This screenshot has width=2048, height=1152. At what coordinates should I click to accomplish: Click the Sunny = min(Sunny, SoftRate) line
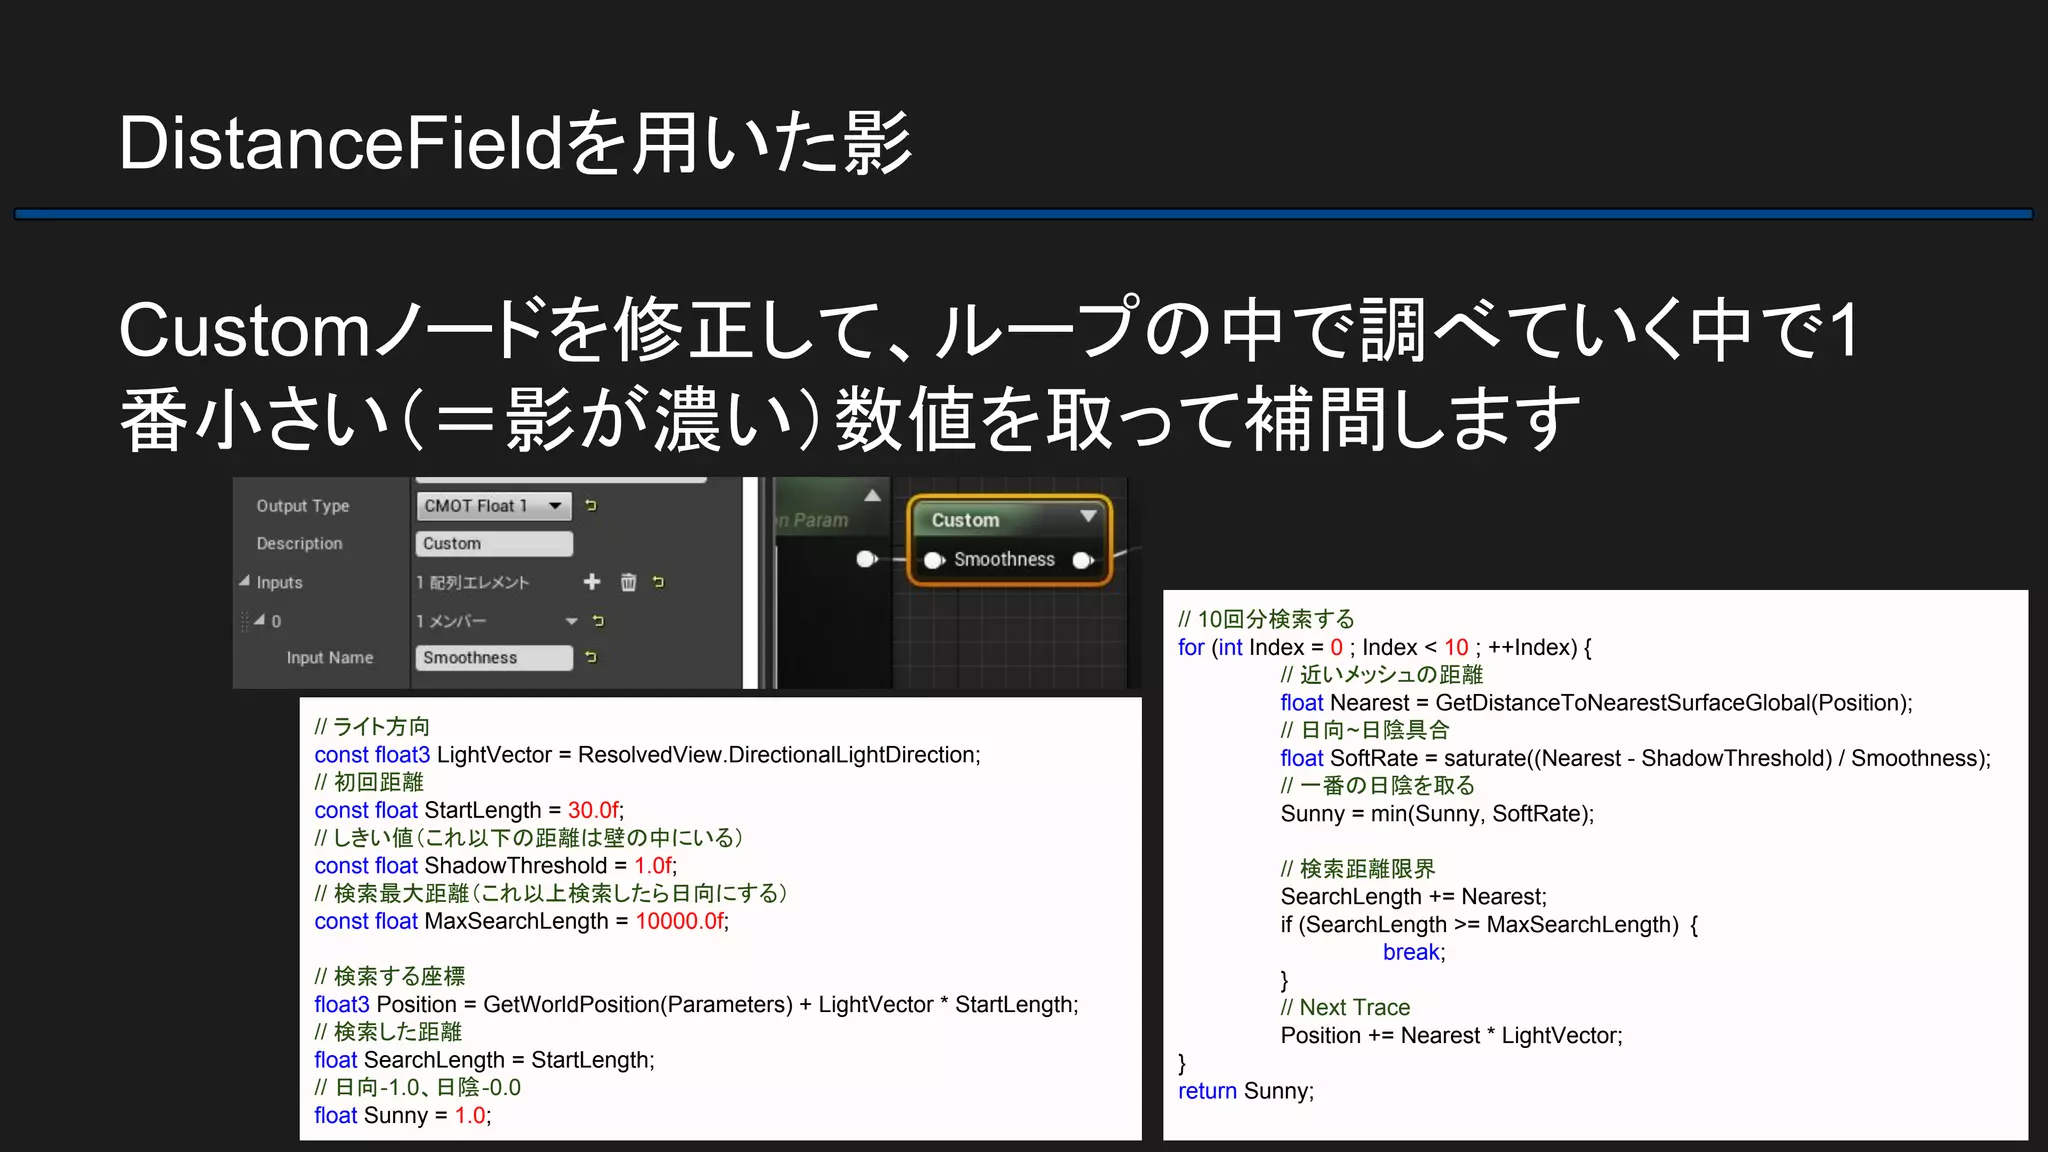1437,814
